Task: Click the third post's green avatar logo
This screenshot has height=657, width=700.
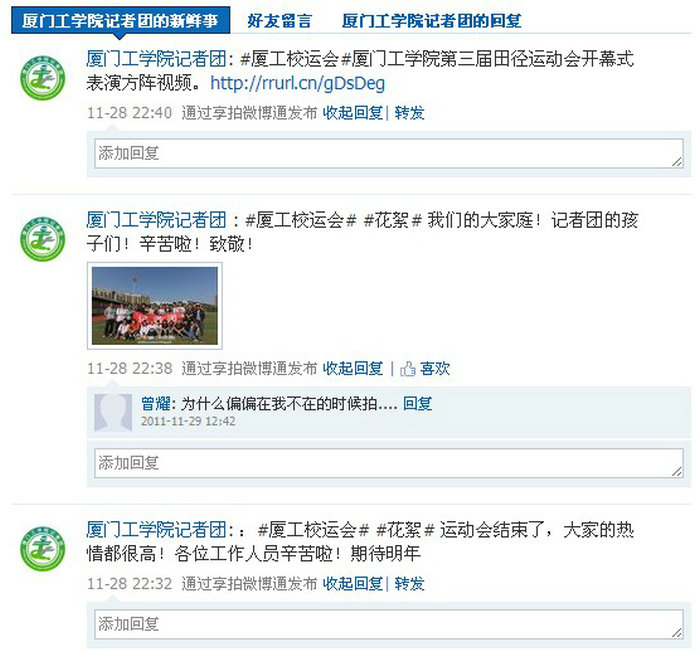Action: pos(42,548)
